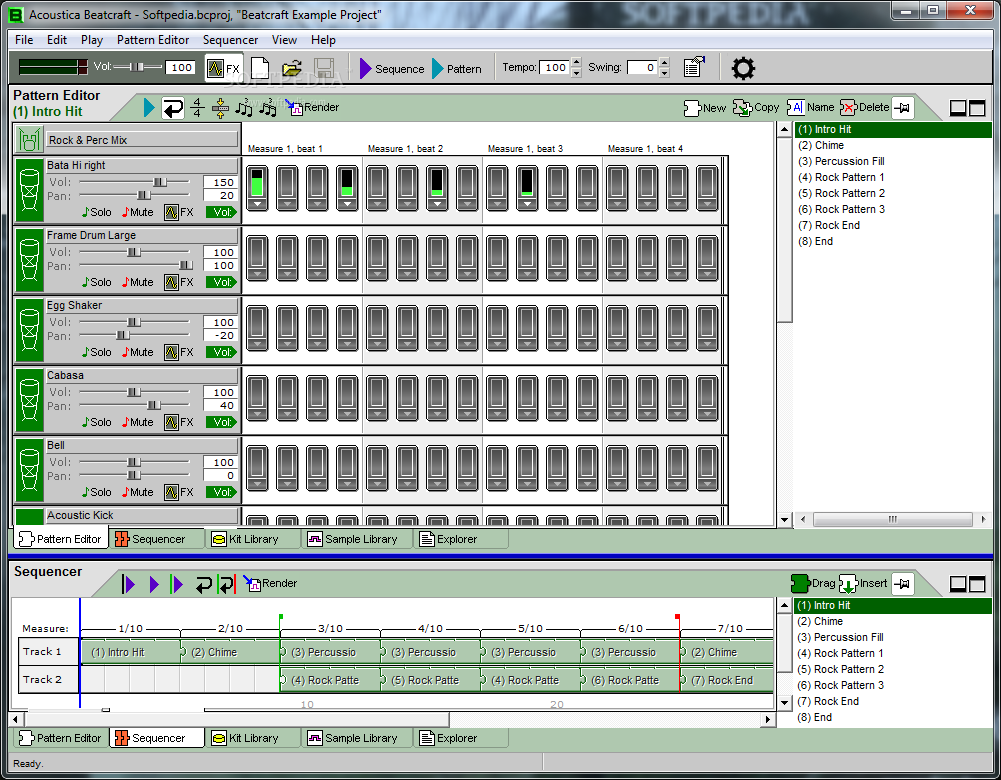The image size is (1001, 780).
Task: Mute the Bell instrument
Action: tap(137, 492)
